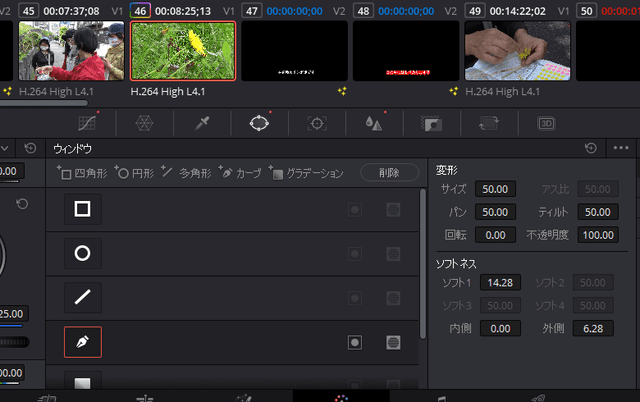Select clip 45 thumbnail with people

coord(71,51)
